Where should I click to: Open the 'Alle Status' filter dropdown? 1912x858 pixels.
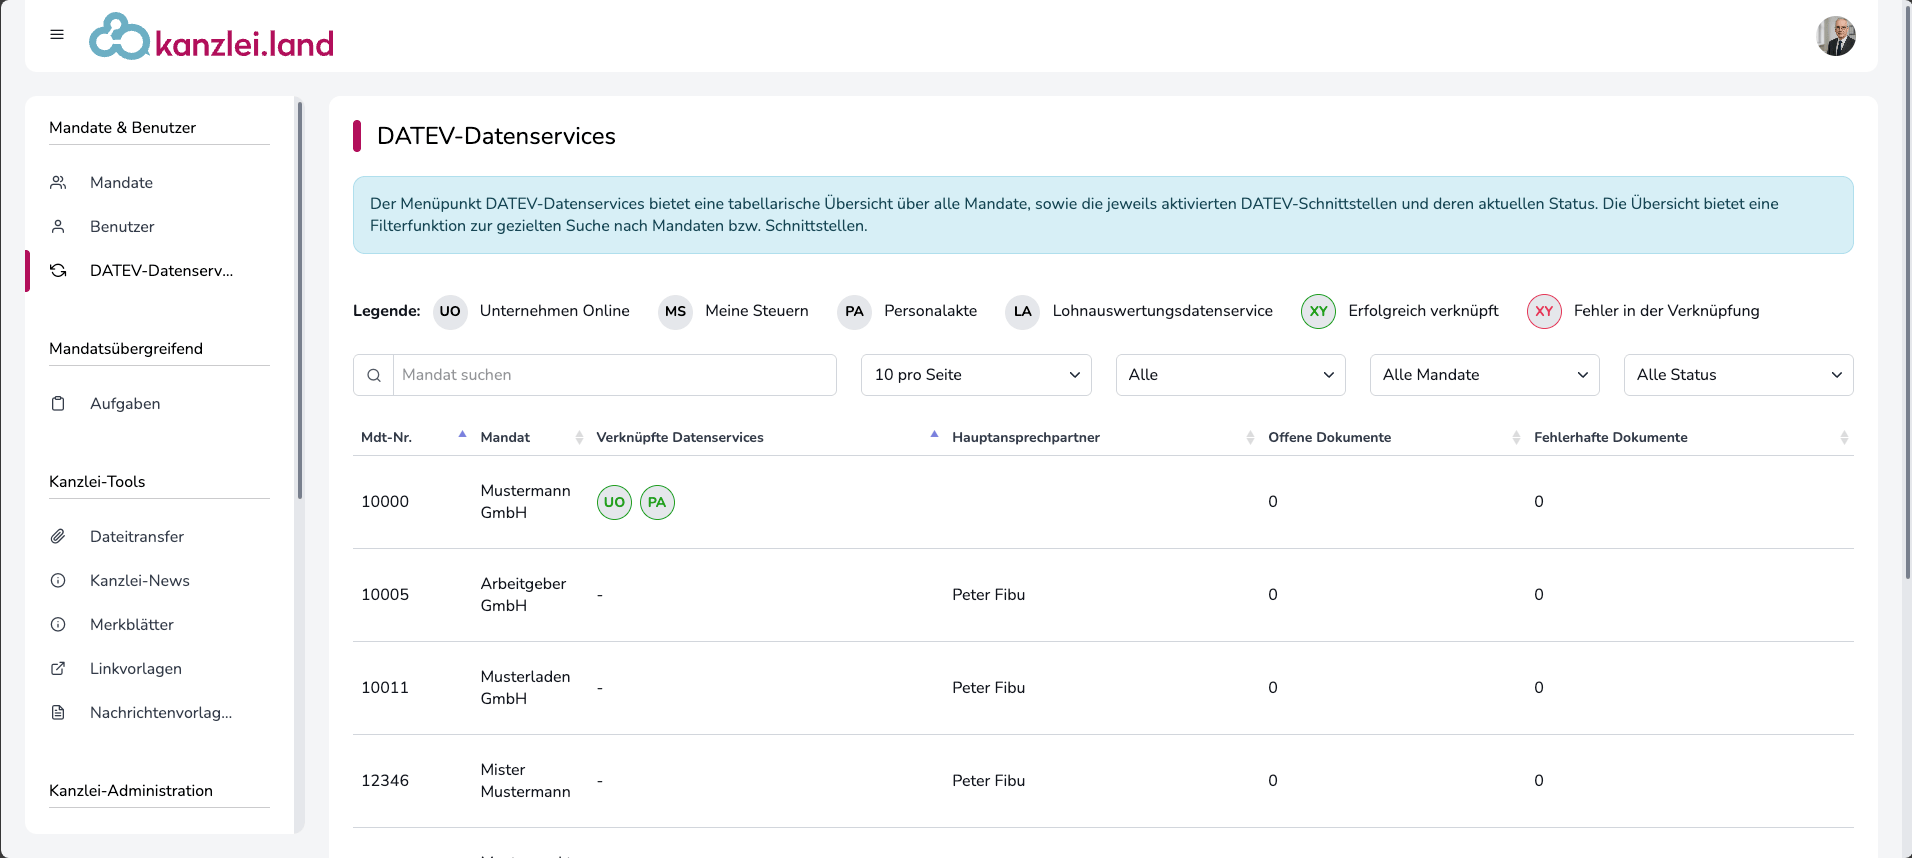[x=1738, y=375]
